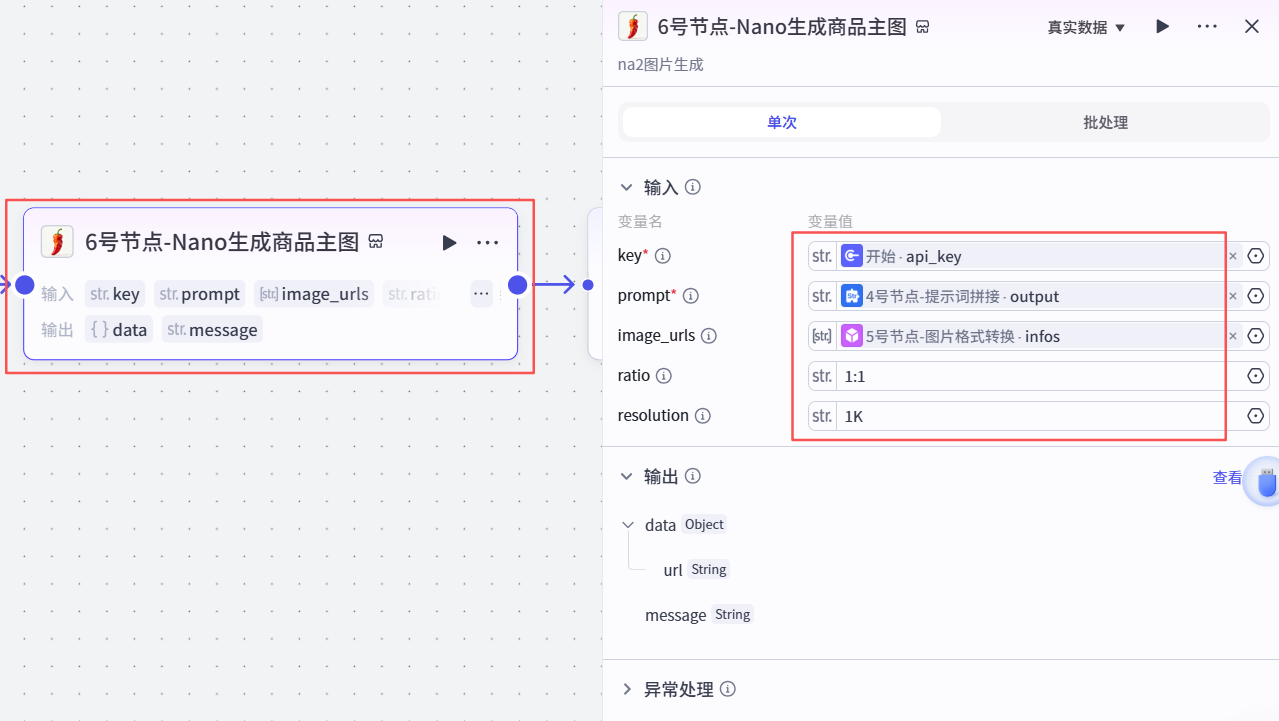Open the ... more menu in the panel header
The height and width of the screenshot is (721, 1279).
(1206, 27)
